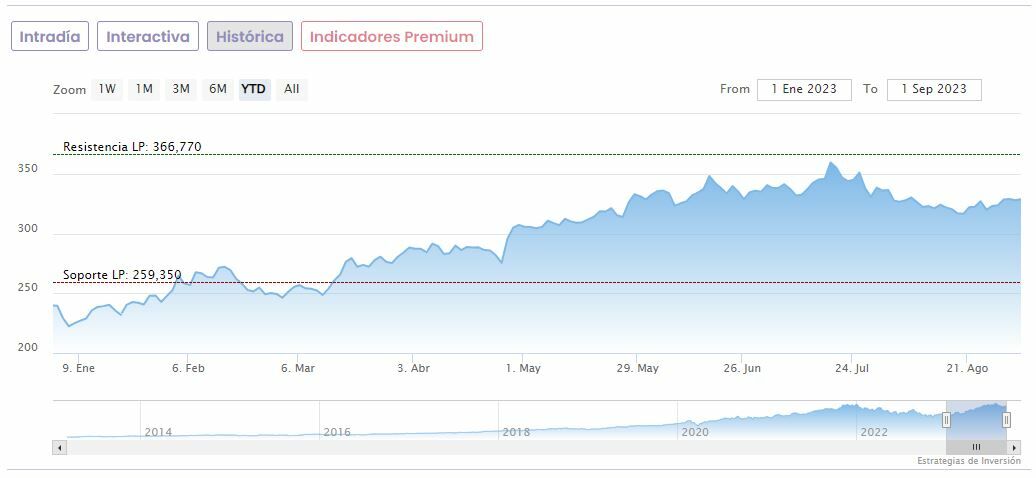Click the To date field
1036x478 pixels.
(x=934, y=89)
